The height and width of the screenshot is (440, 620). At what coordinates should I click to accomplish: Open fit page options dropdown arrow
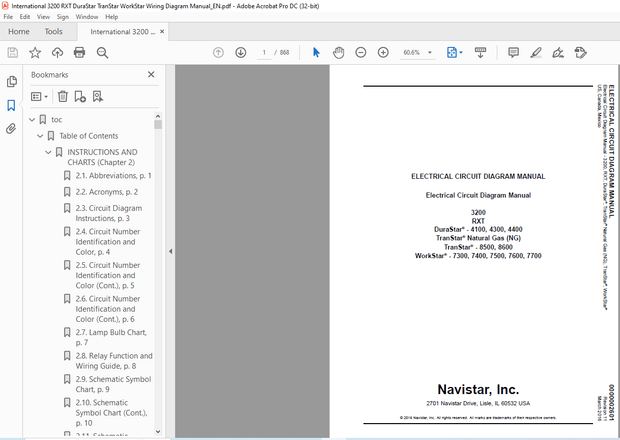coord(461,53)
